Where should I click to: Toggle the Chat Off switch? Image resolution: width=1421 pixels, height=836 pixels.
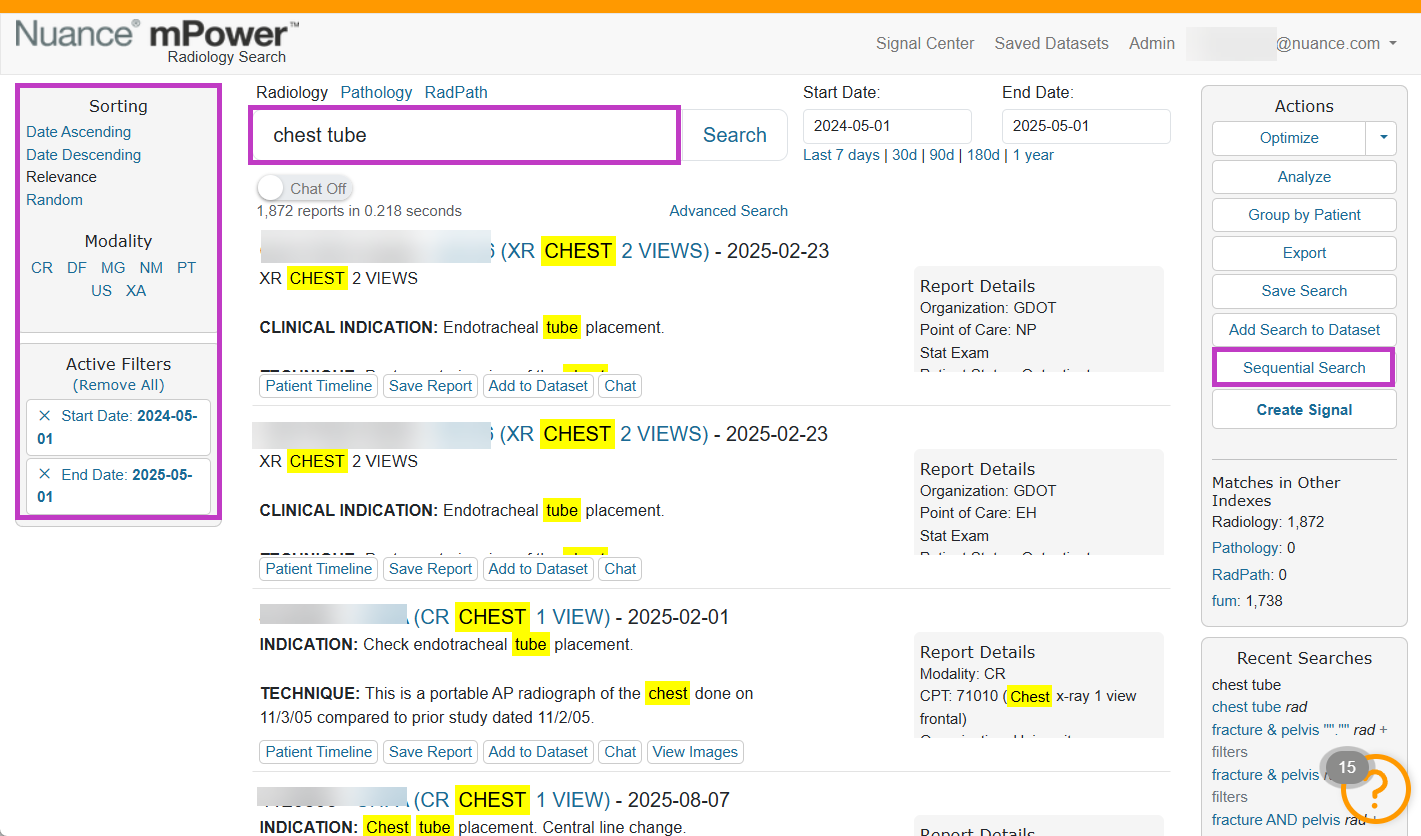point(305,188)
